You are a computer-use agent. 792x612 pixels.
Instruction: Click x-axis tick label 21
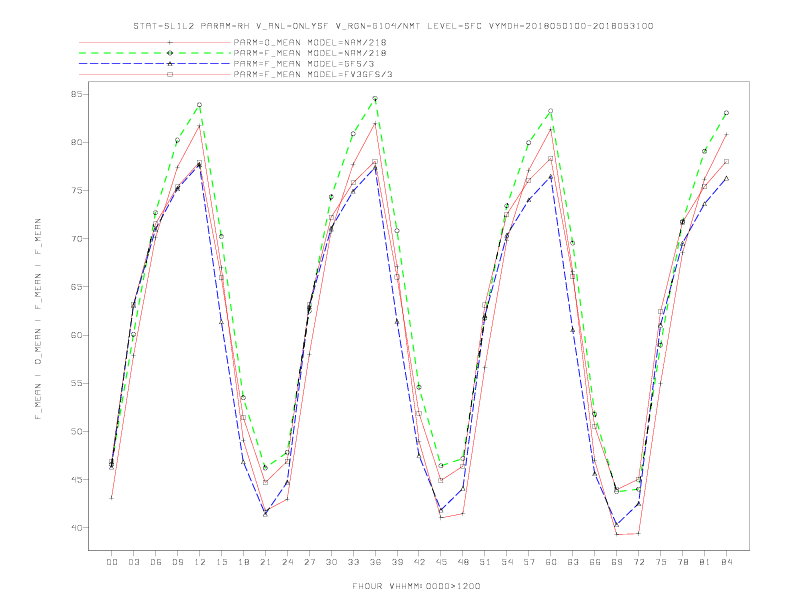point(265,562)
